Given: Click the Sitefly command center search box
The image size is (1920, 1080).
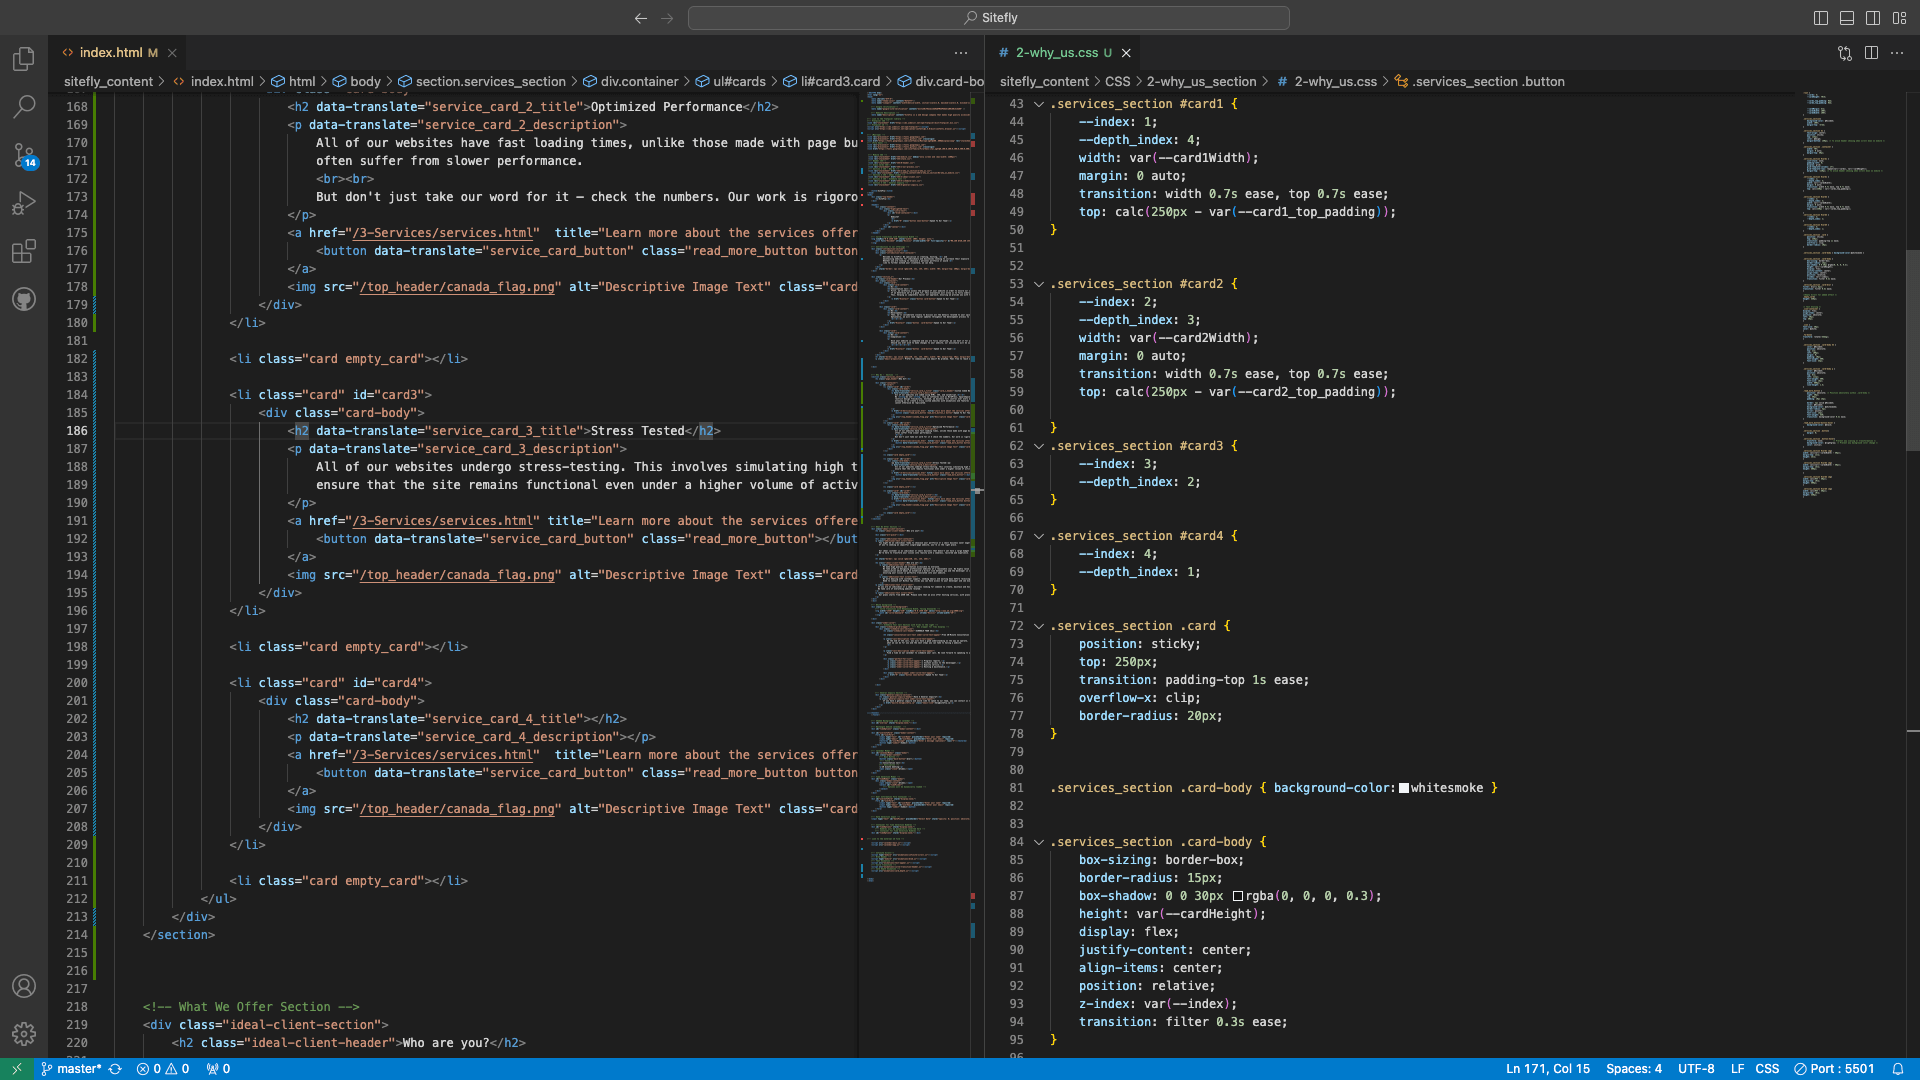Looking at the screenshot, I should [989, 18].
